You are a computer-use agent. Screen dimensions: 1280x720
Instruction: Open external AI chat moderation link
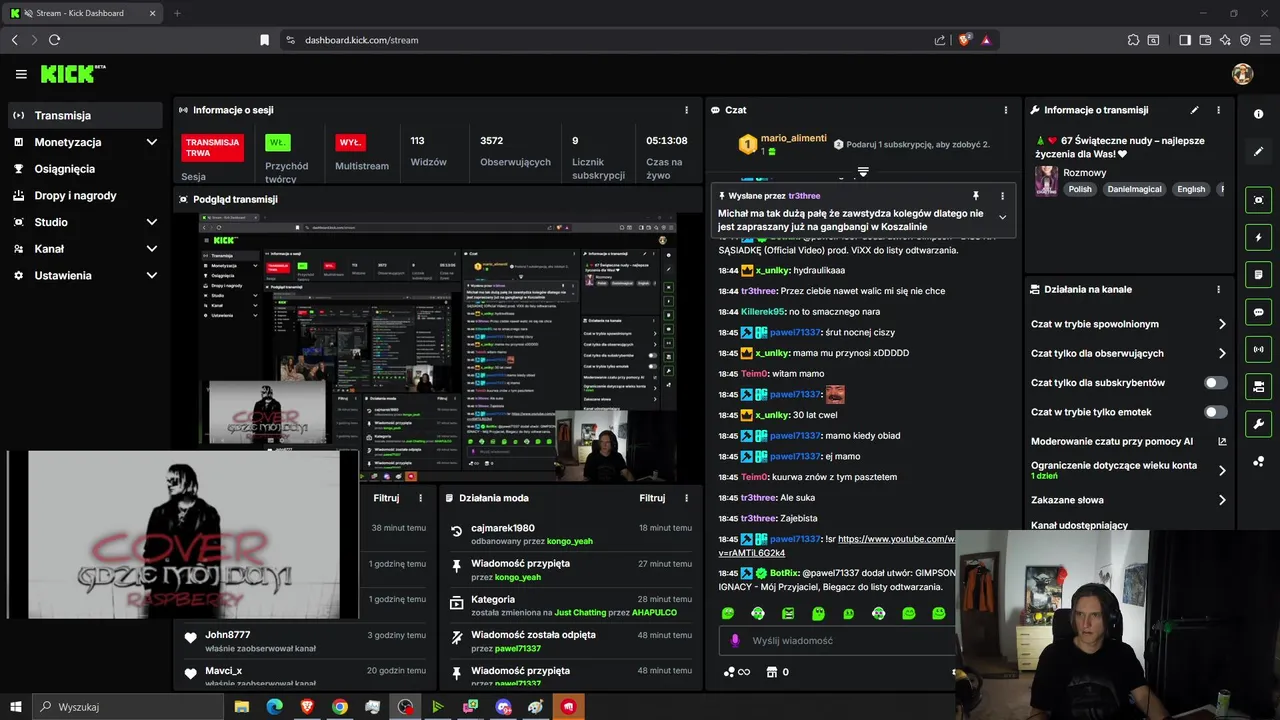click(1221, 441)
